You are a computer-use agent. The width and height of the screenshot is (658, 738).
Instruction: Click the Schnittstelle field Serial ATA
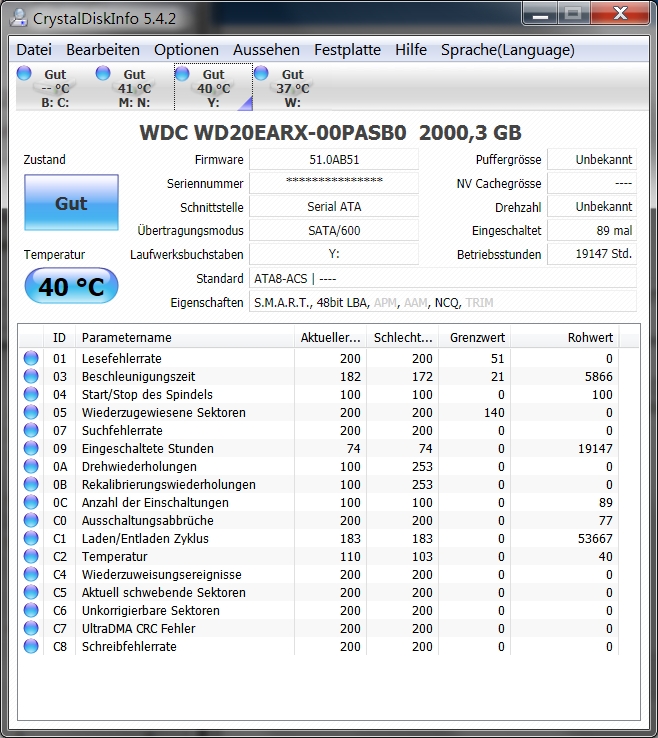point(334,207)
